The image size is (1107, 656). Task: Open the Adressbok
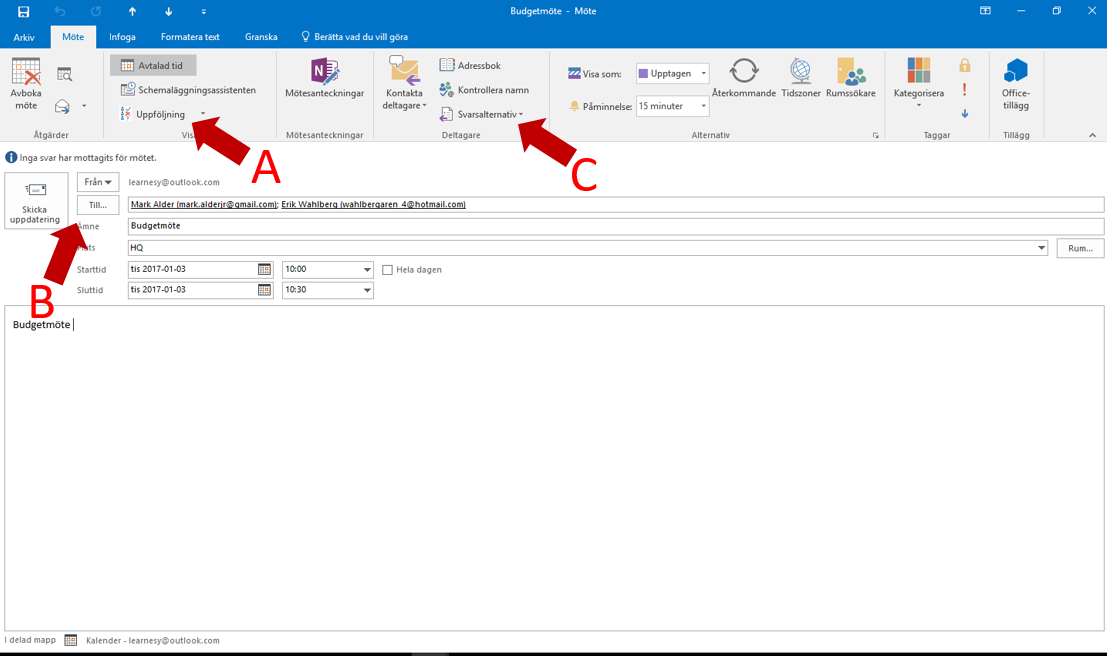(x=470, y=66)
